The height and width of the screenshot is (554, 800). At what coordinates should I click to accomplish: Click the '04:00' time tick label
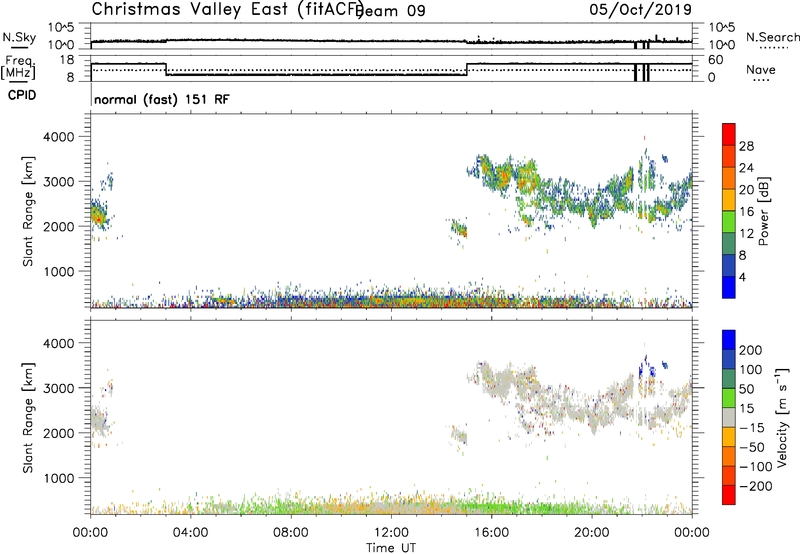[191, 533]
